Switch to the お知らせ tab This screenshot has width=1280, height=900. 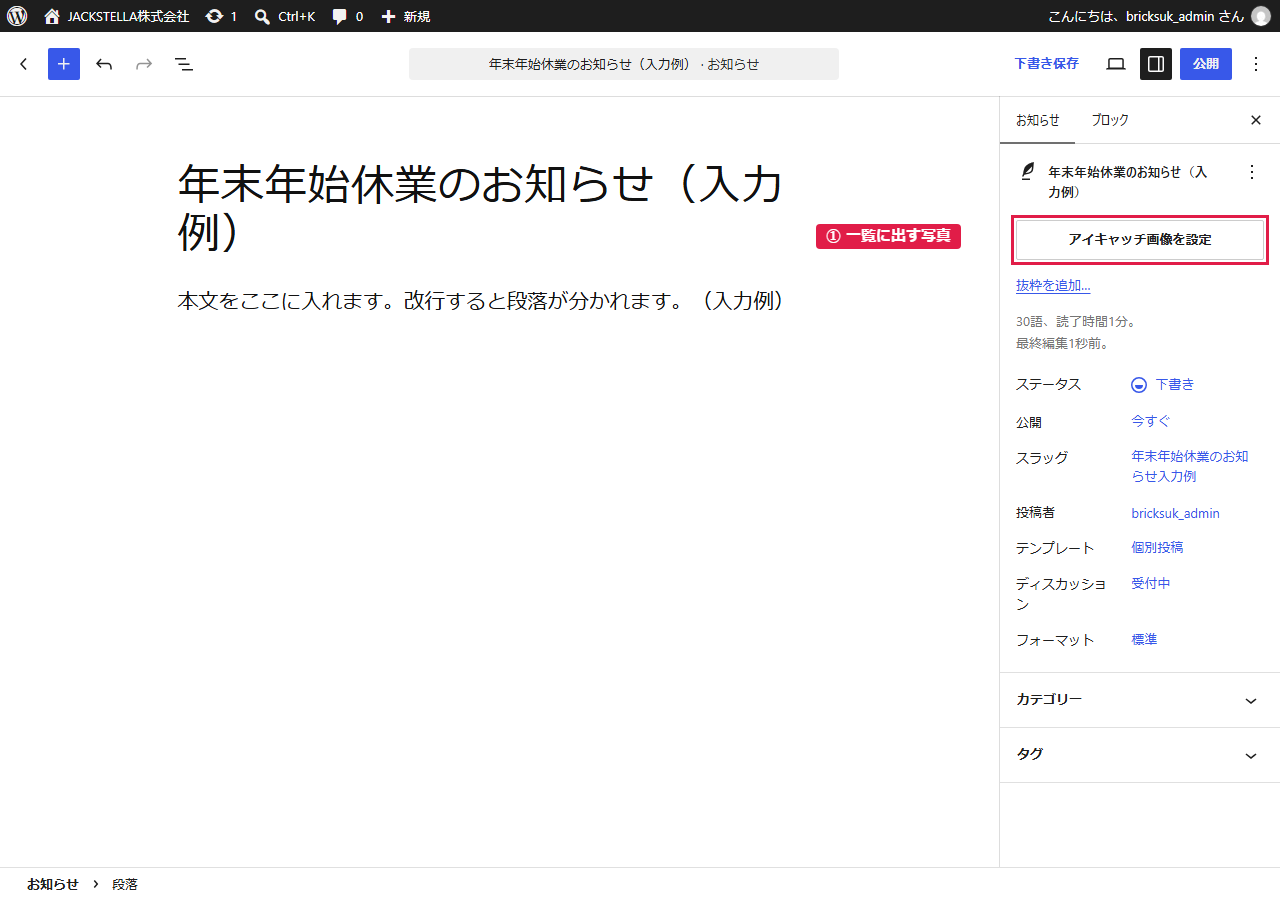(1037, 120)
